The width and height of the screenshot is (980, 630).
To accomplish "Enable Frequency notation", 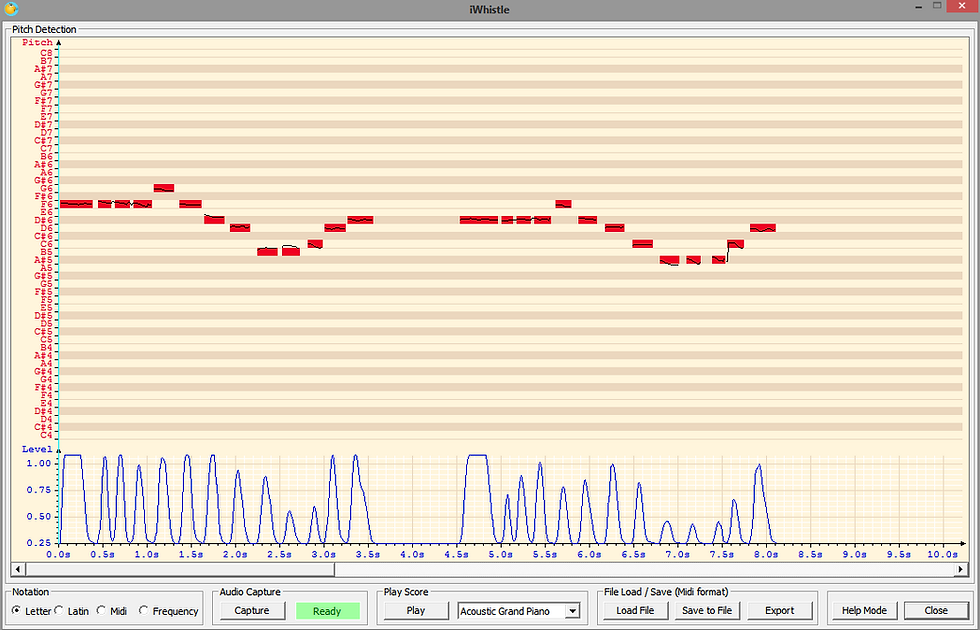I will coord(144,611).
